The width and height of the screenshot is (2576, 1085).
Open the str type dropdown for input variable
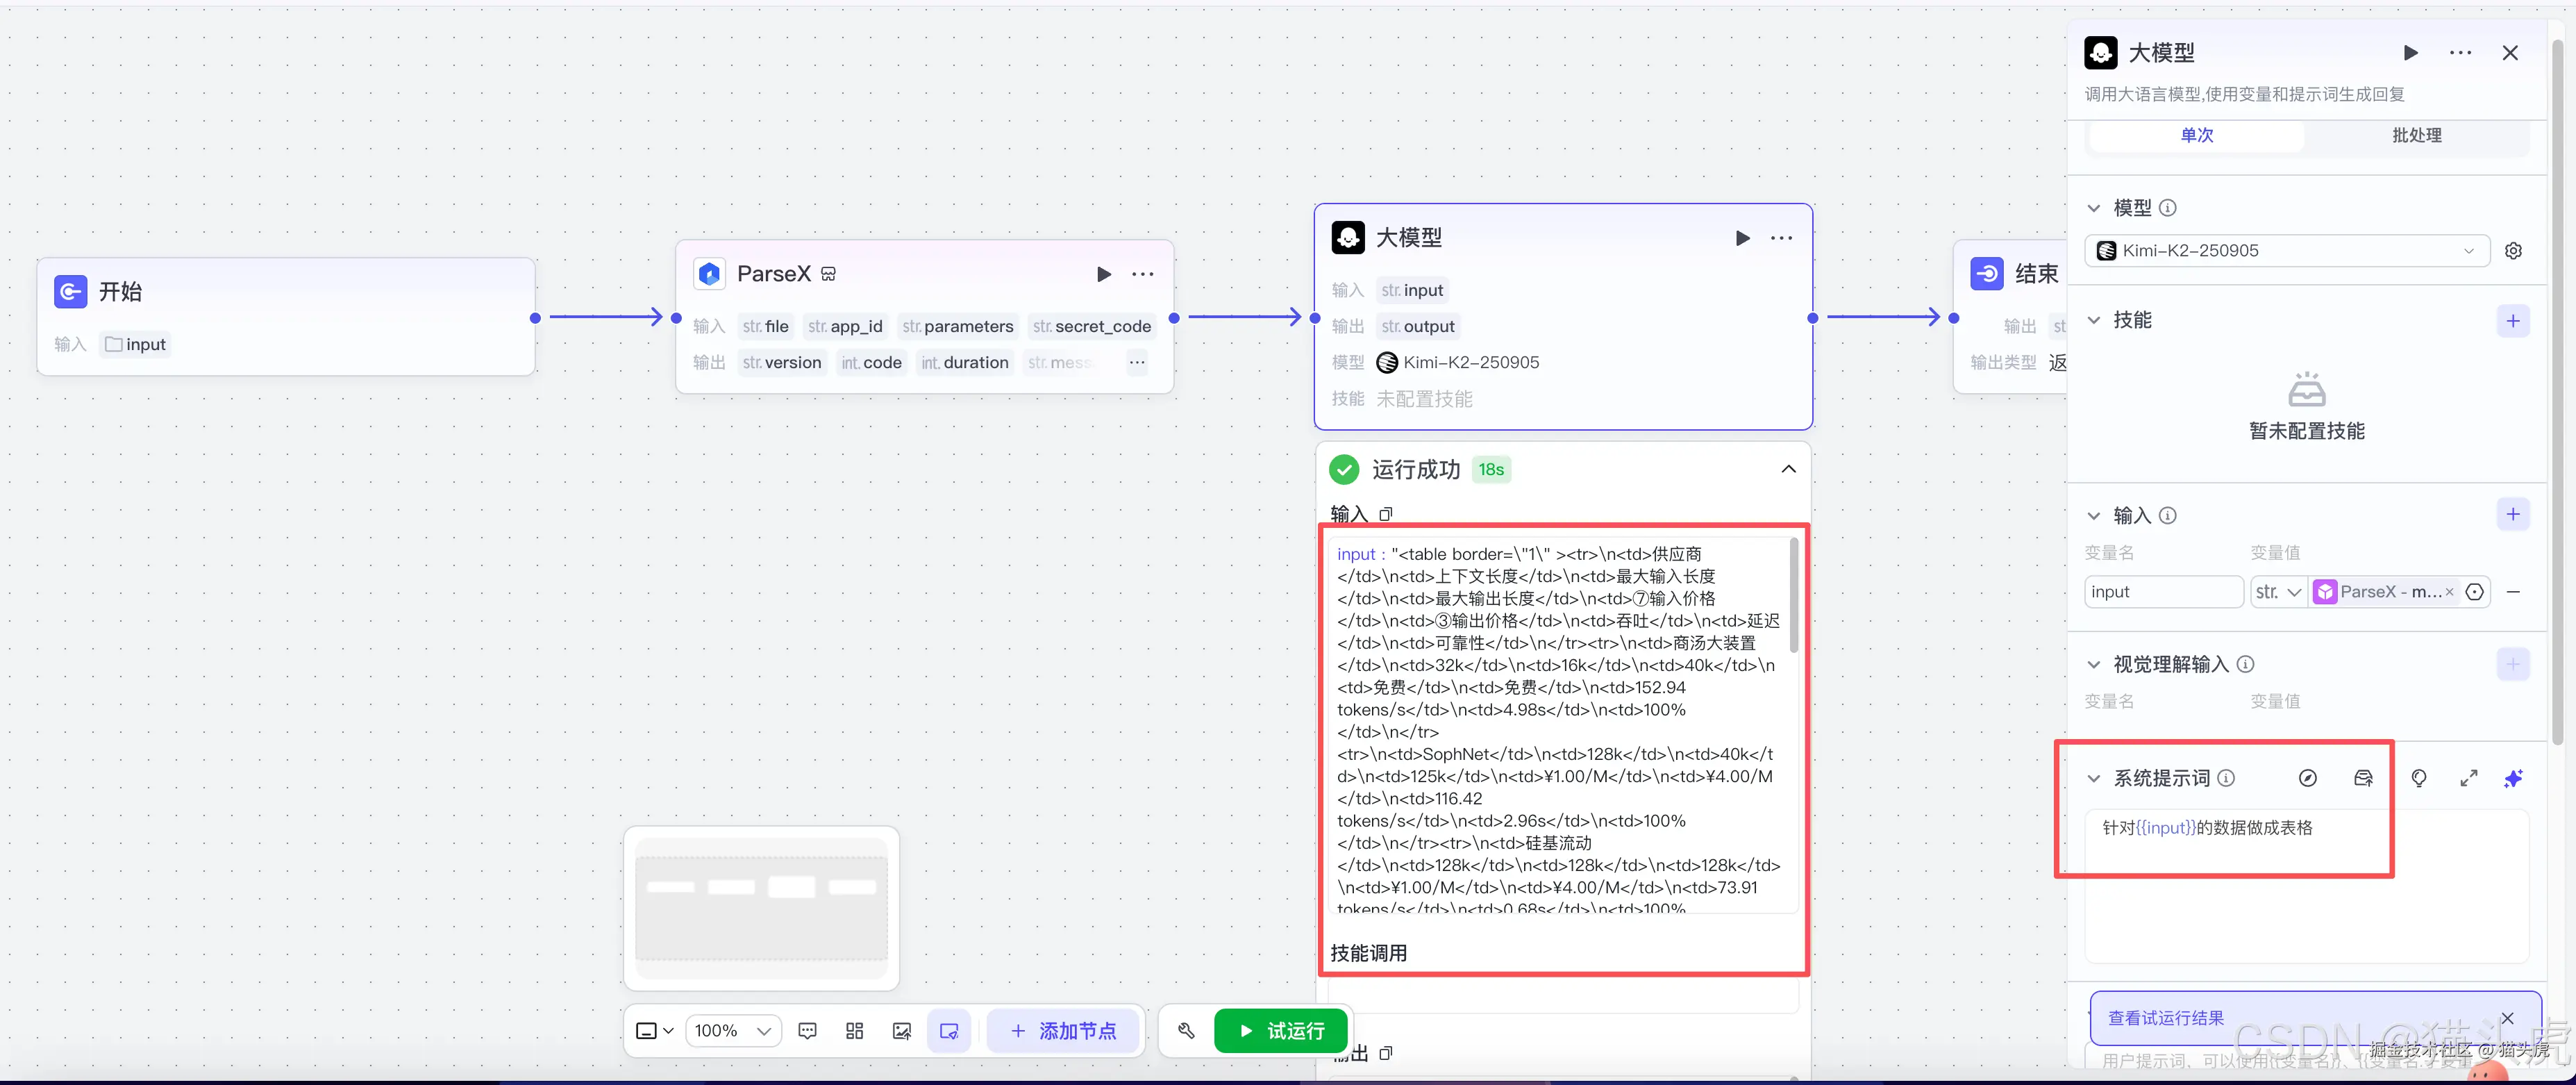[2278, 591]
